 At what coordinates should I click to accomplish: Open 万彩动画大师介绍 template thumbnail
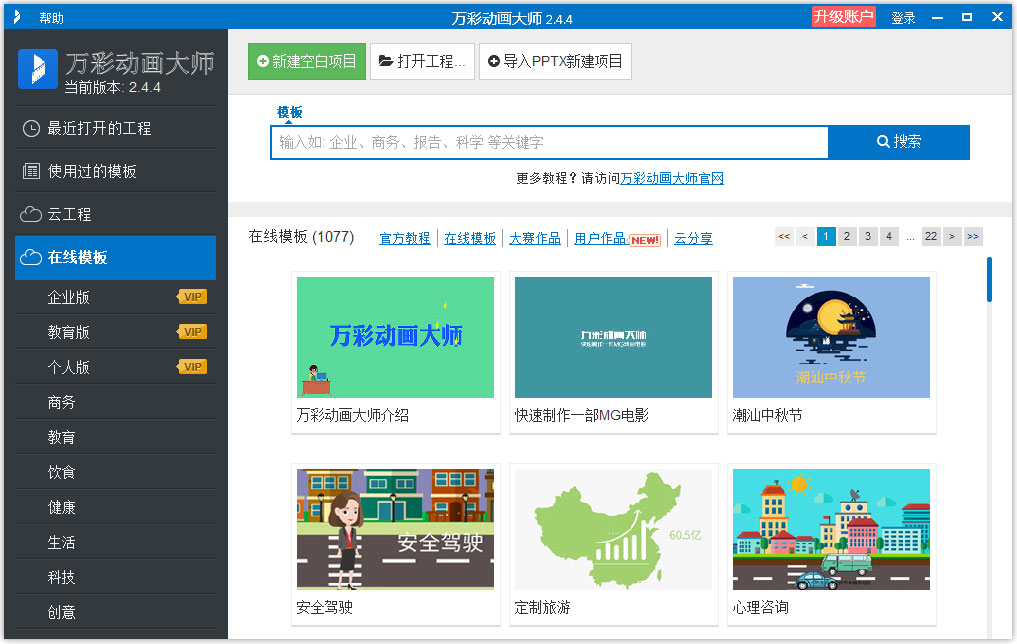point(396,337)
